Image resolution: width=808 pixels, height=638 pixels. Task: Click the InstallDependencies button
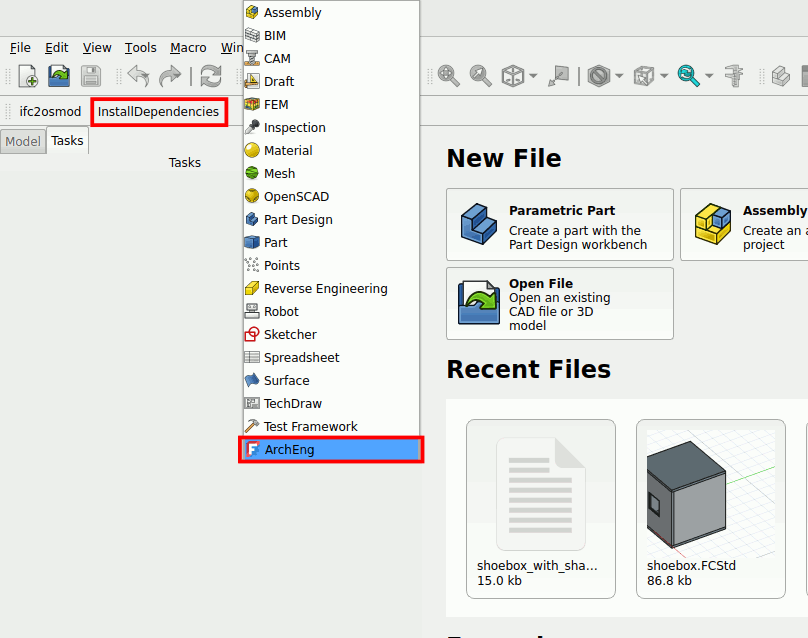[158, 112]
